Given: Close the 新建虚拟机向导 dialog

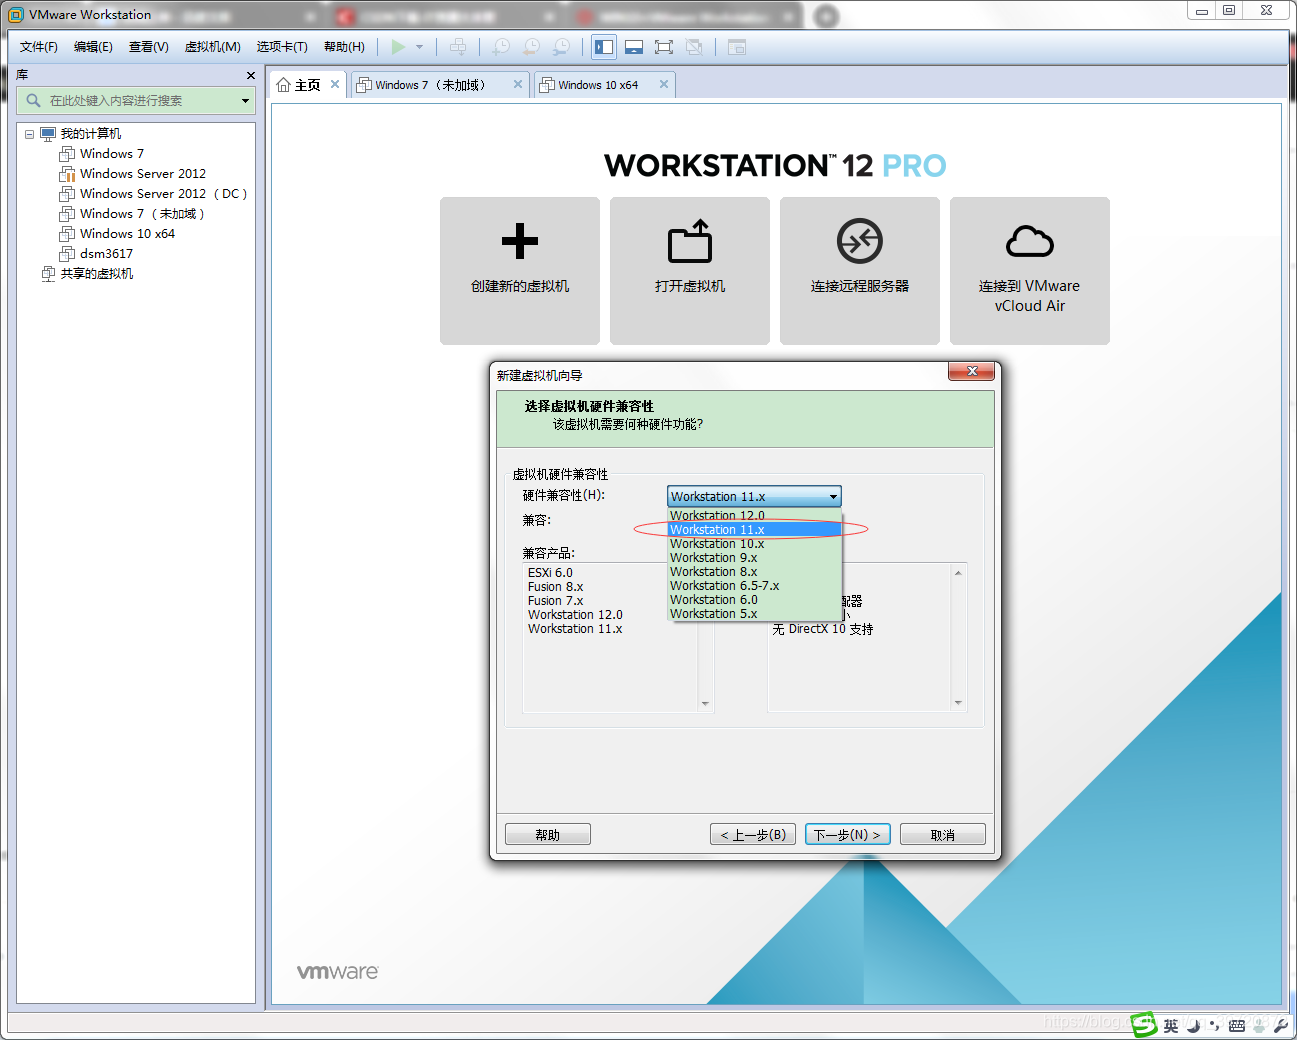Looking at the screenshot, I should [x=971, y=372].
